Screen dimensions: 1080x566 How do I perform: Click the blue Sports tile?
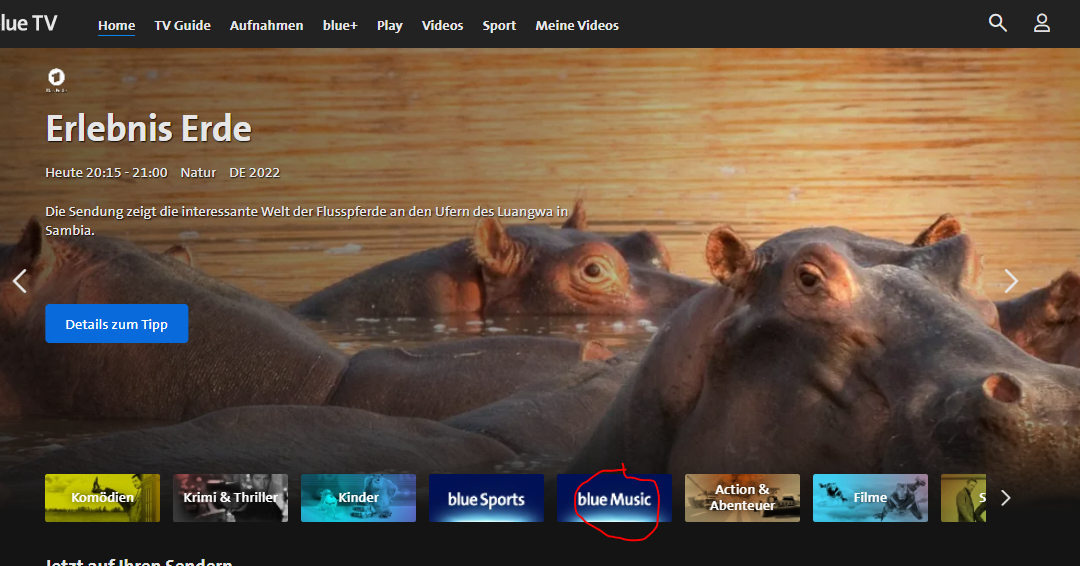tap(486, 498)
